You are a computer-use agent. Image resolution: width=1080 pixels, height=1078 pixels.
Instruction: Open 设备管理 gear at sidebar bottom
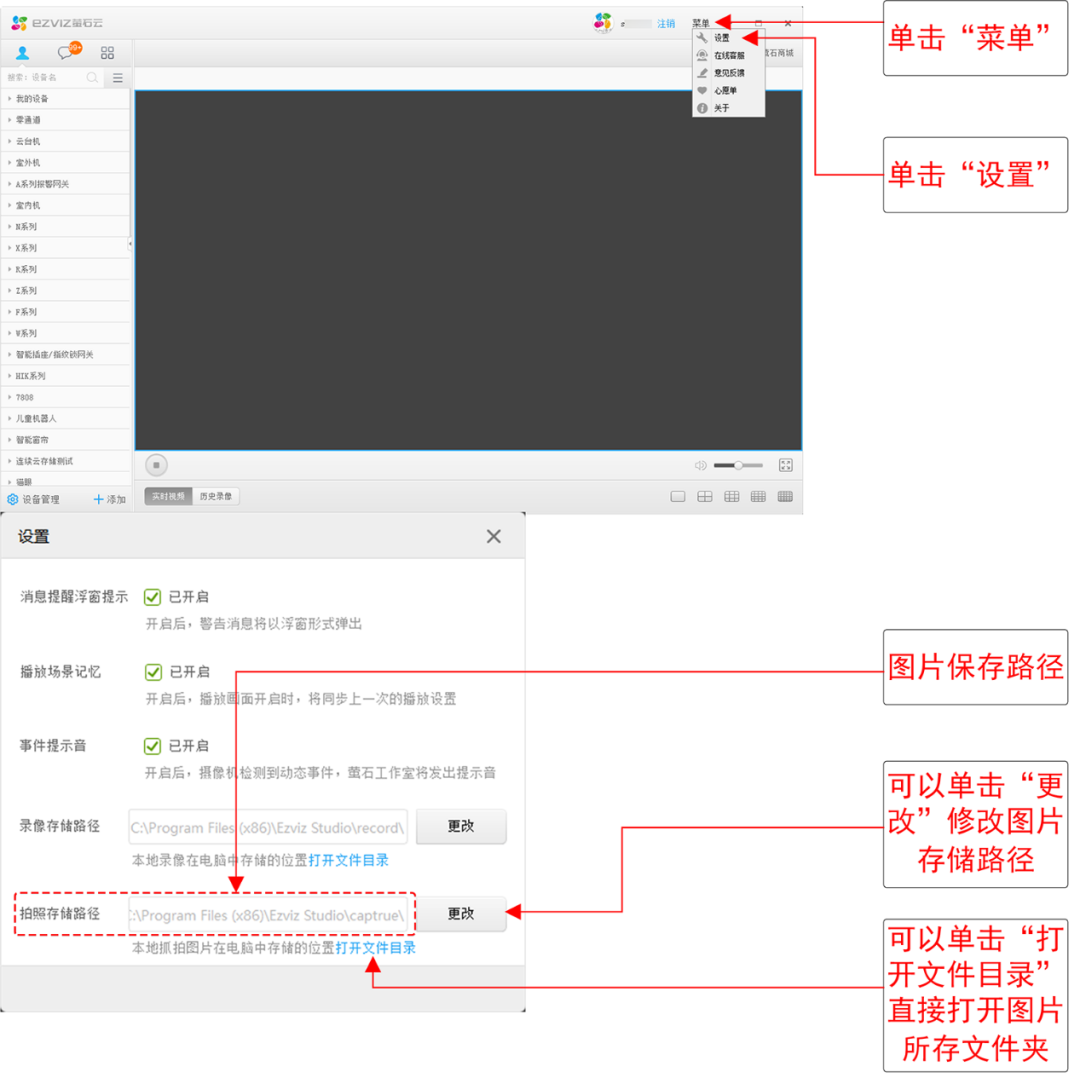pyautogui.click(x=13, y=499)
